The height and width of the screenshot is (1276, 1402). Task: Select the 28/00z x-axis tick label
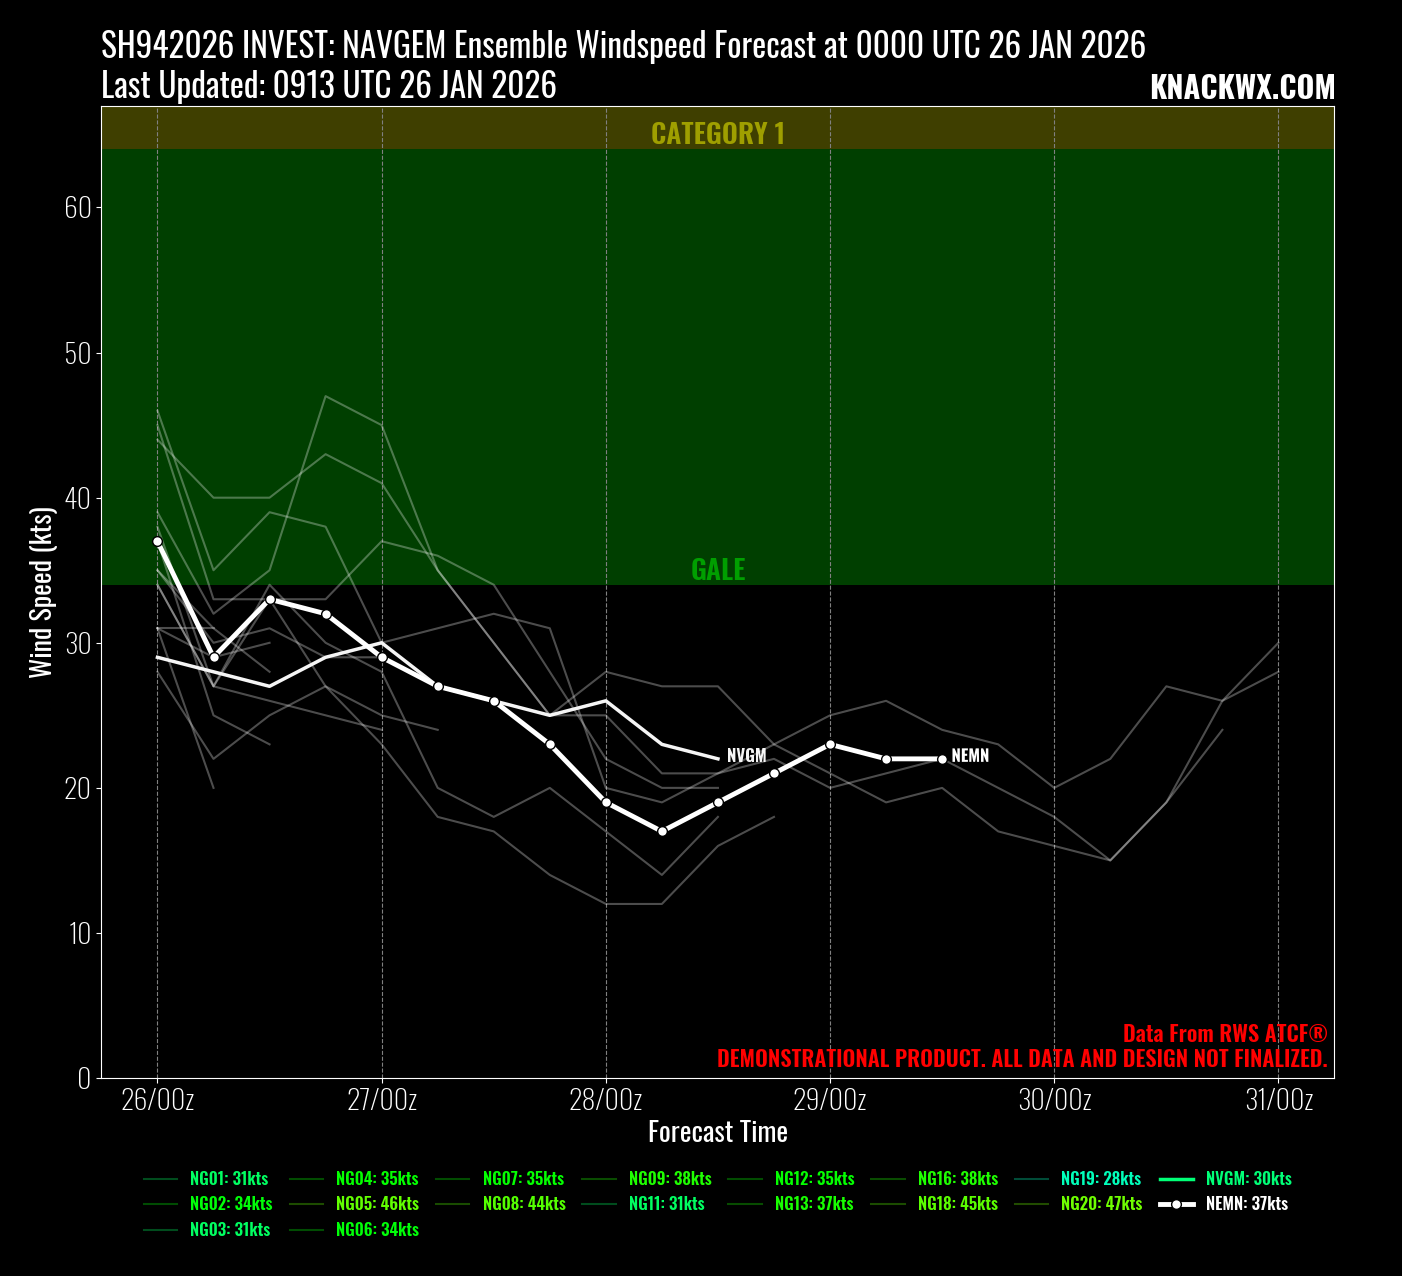pos(606,1100)
